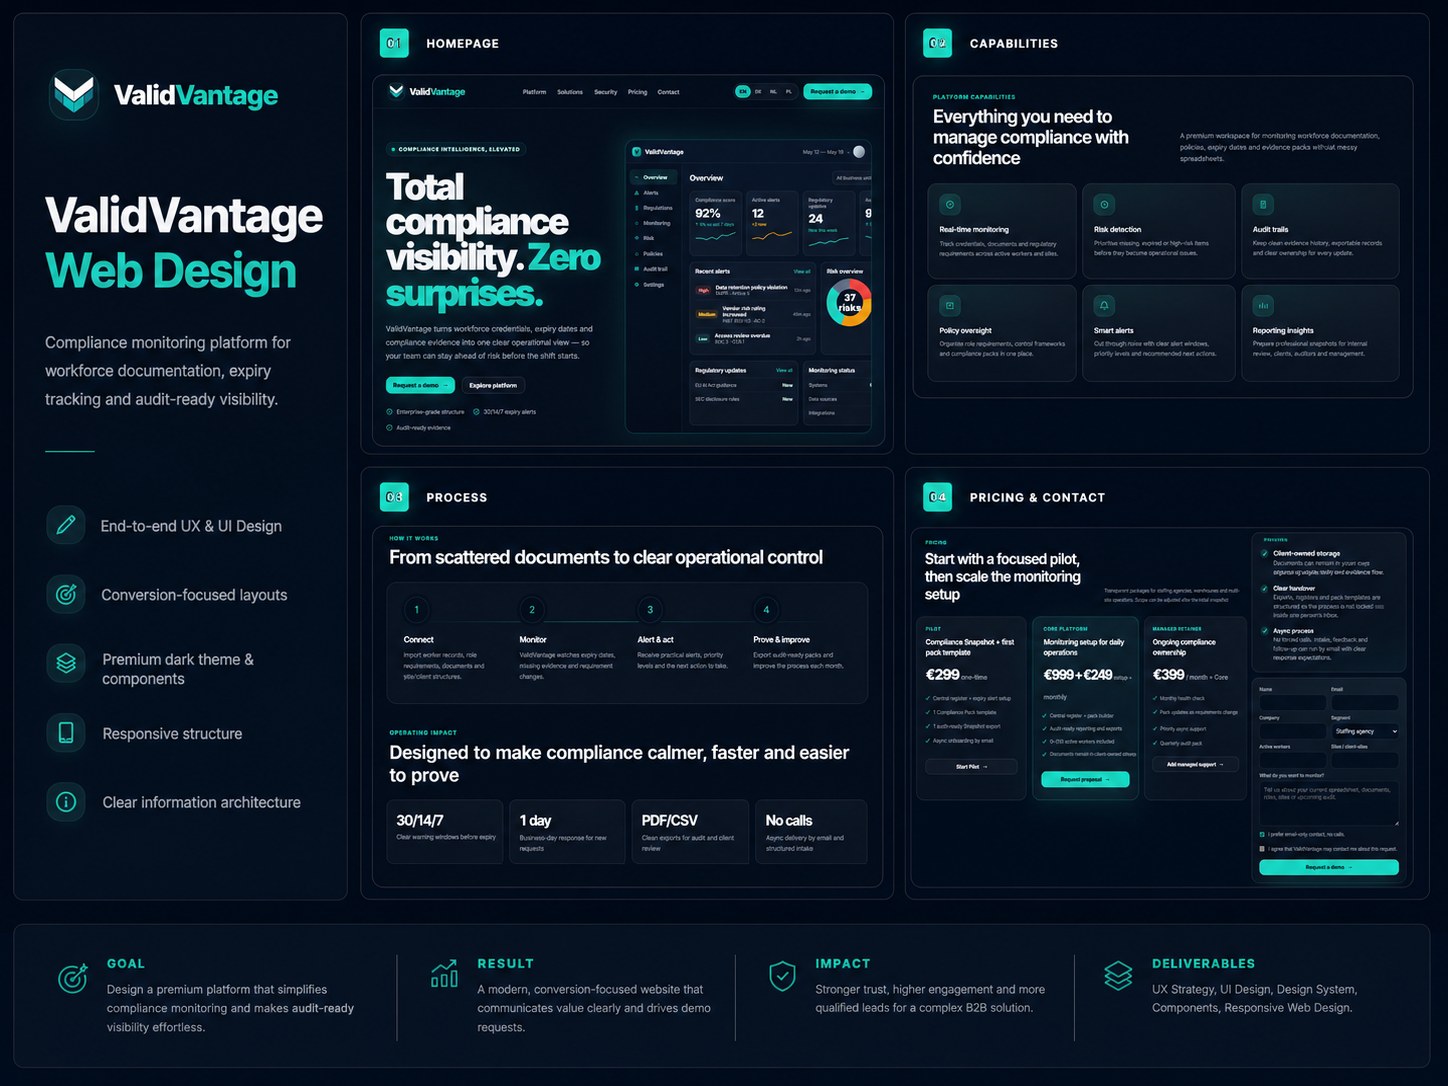Click the target icon beside Conversion-focused layouts
The height and width of the screenshot is (1086, 1448).
pyautogui.click(x=66, y=594)
